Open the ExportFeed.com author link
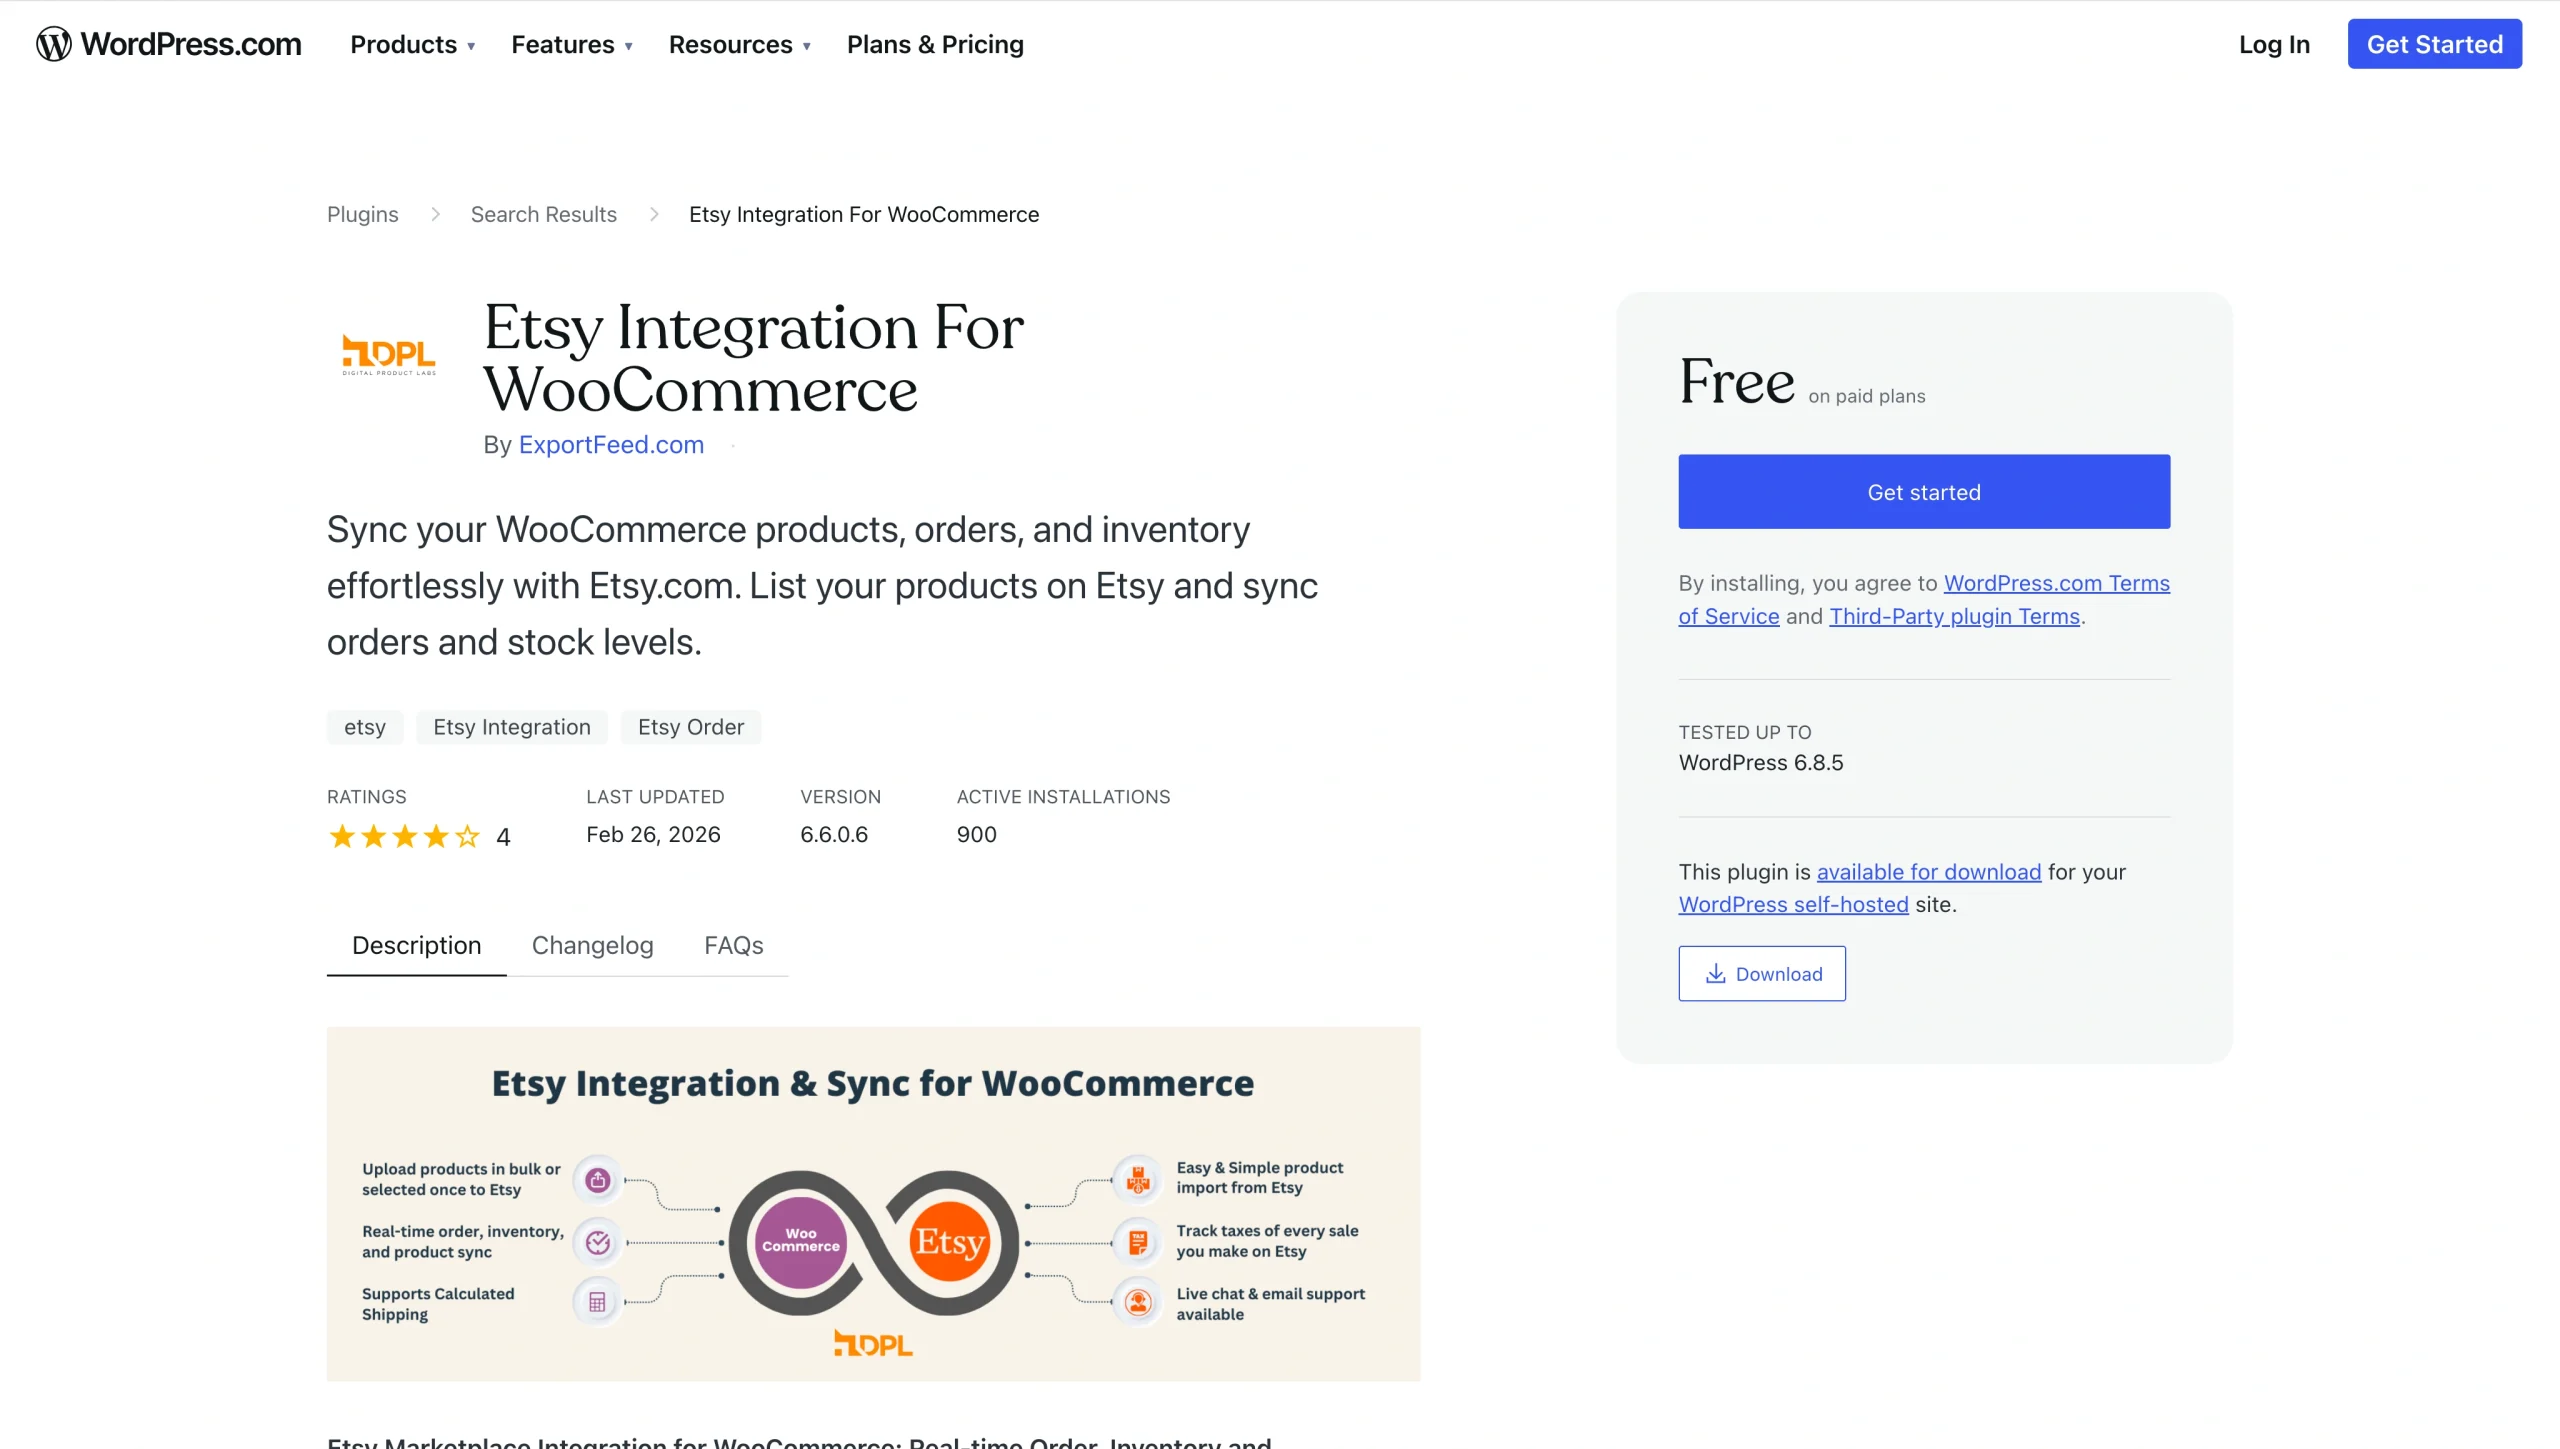Screen dimensions: 2560x1449 (x=610, y=445)
